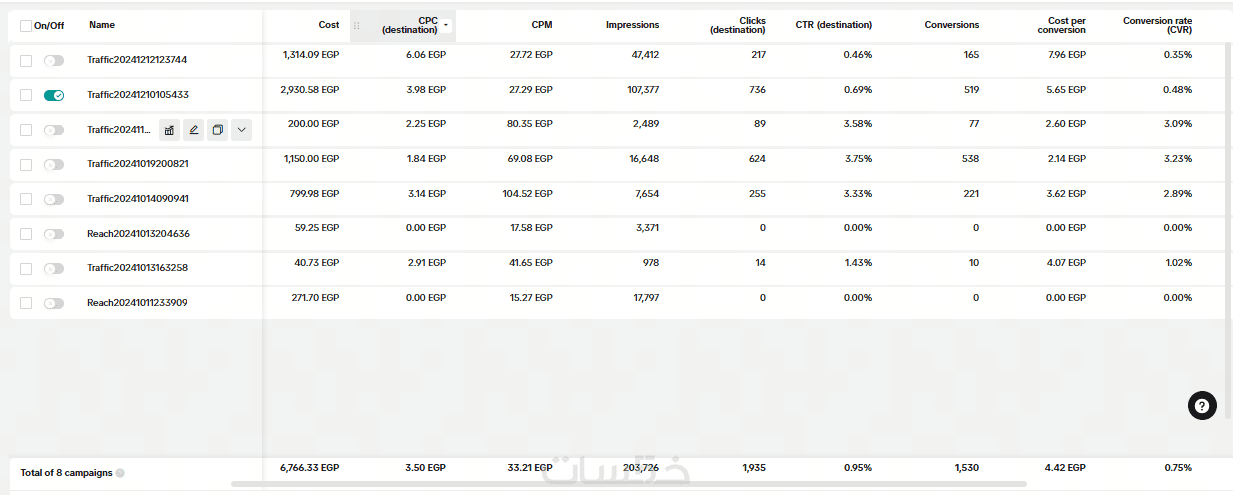Open campaign Traffic20241019200821
The height and width of the screenshot is (495, 1233).
click(138, 164)
